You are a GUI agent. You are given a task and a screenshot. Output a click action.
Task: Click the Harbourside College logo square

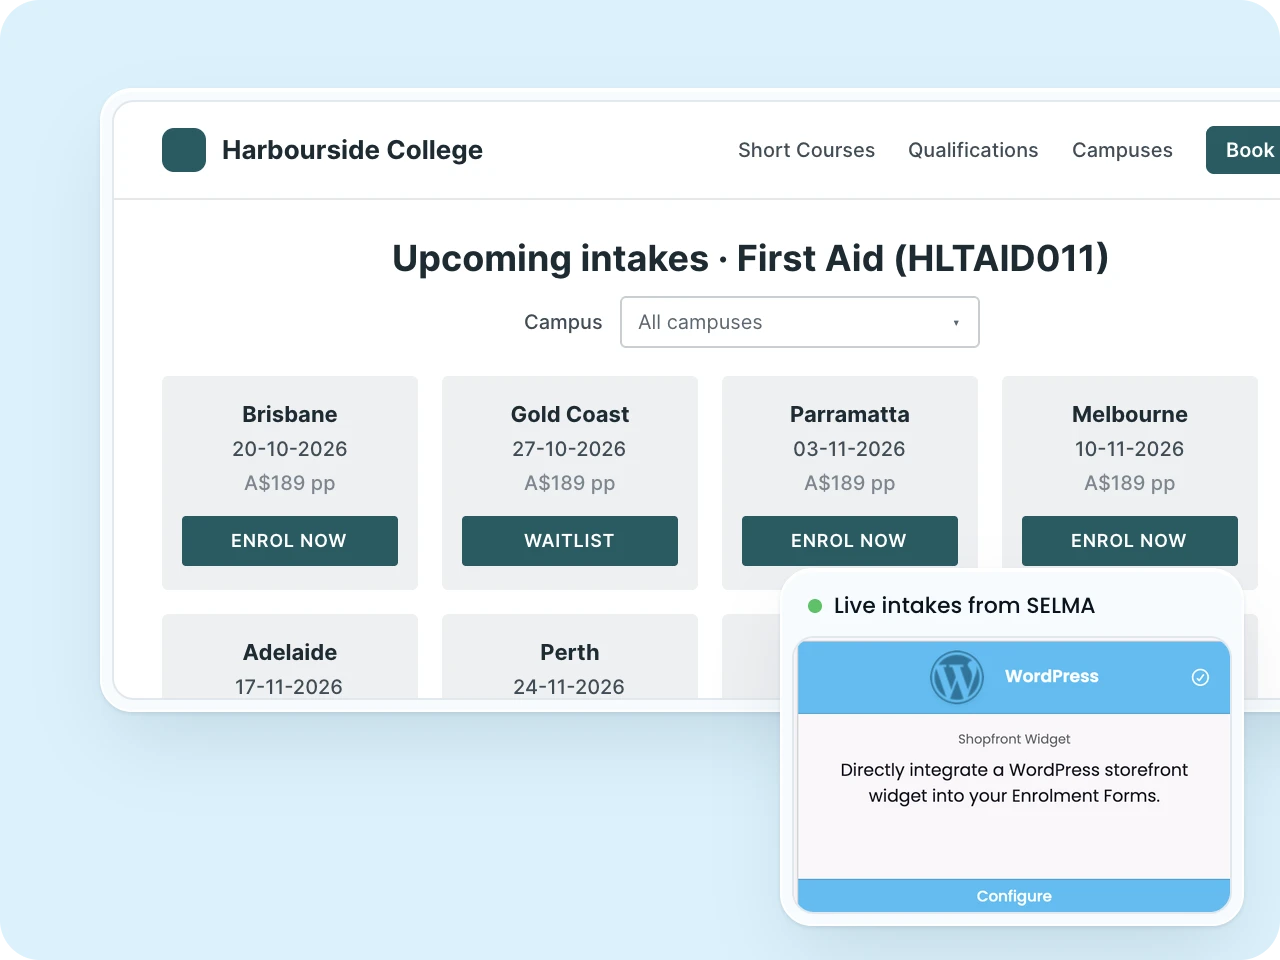(184, 150)
